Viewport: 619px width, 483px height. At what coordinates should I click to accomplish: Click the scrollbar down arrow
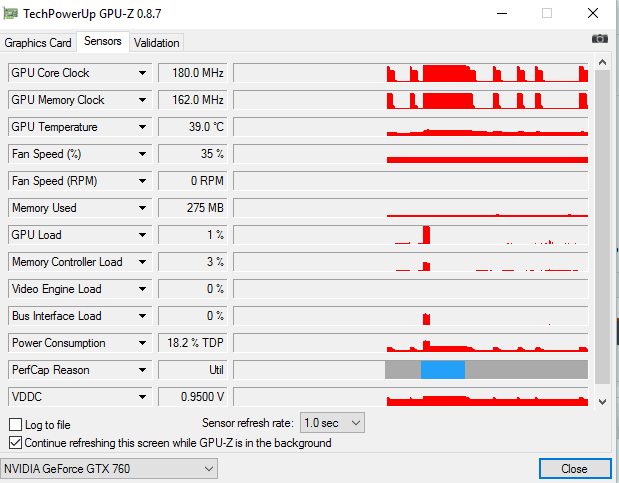602,402
